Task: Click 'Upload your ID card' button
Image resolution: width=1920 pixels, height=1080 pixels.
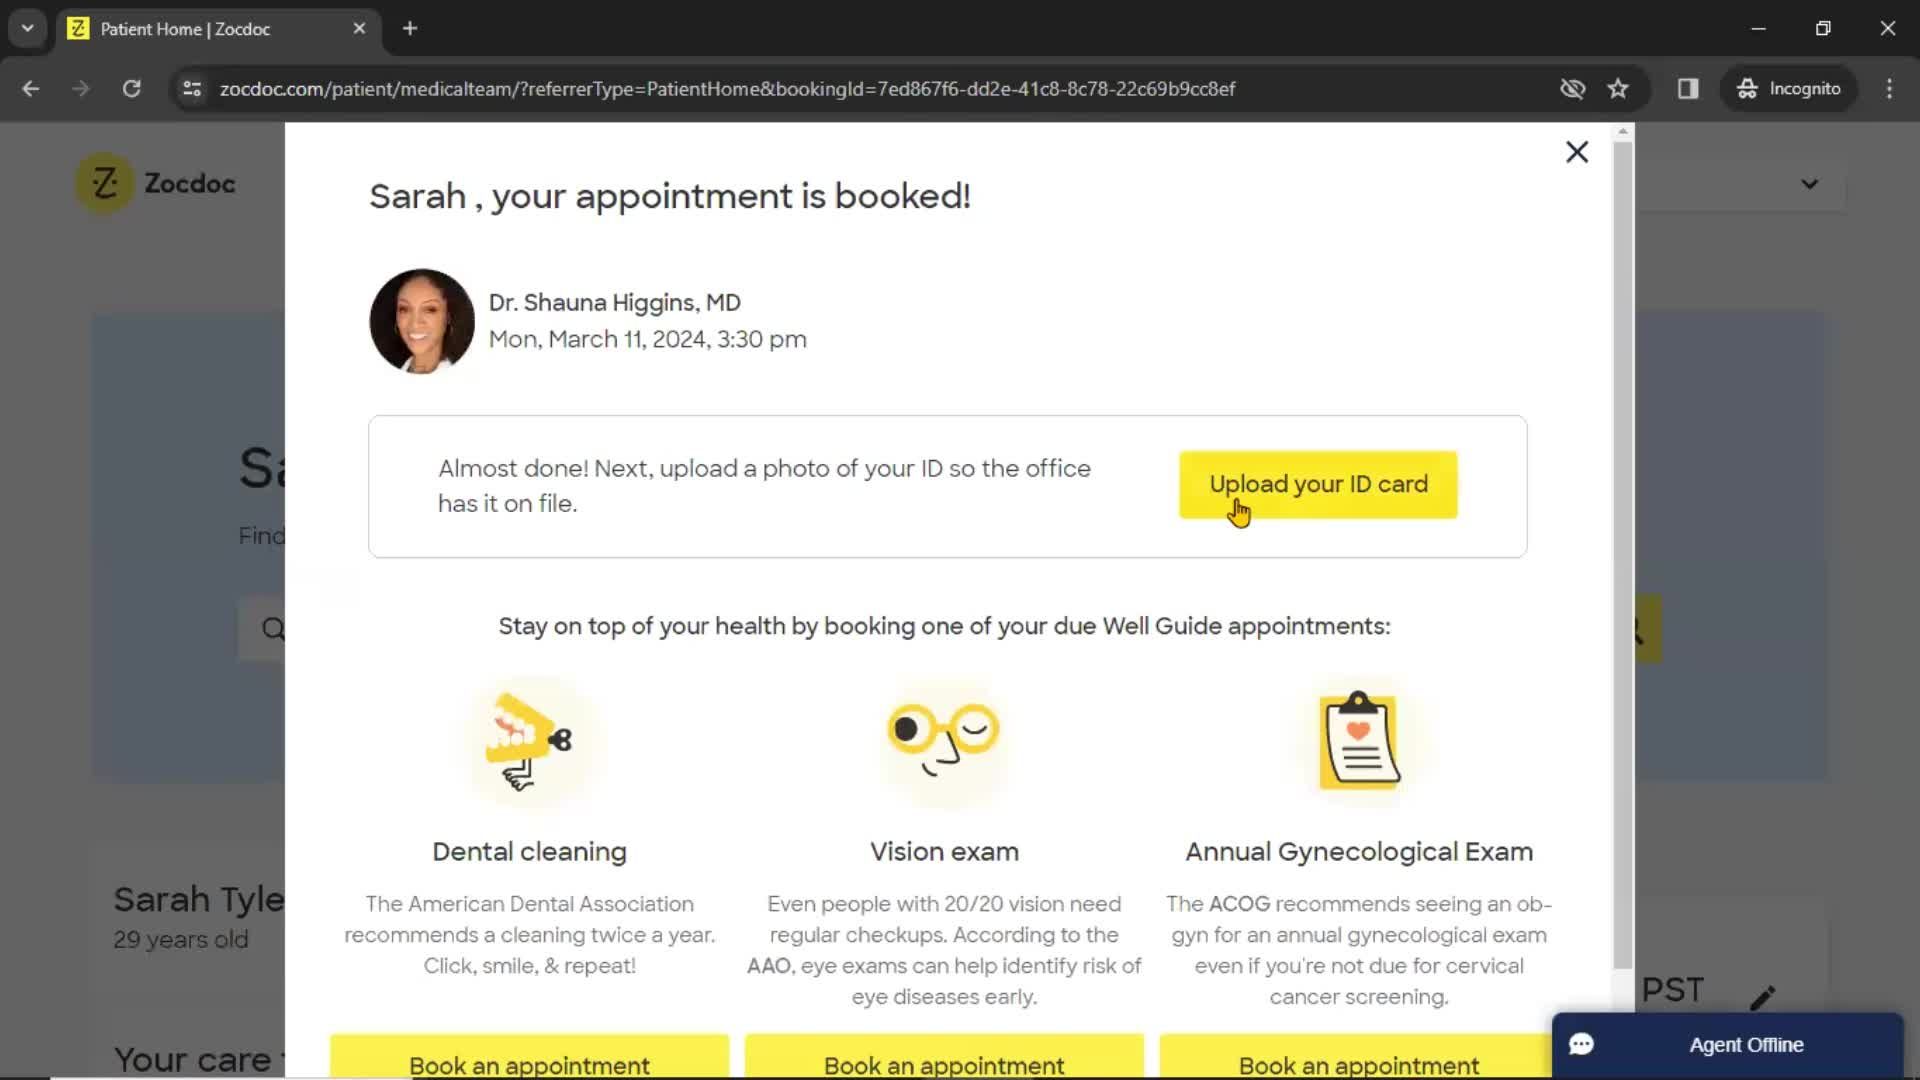Action: pyautogui.click(x=1319, y=484)
